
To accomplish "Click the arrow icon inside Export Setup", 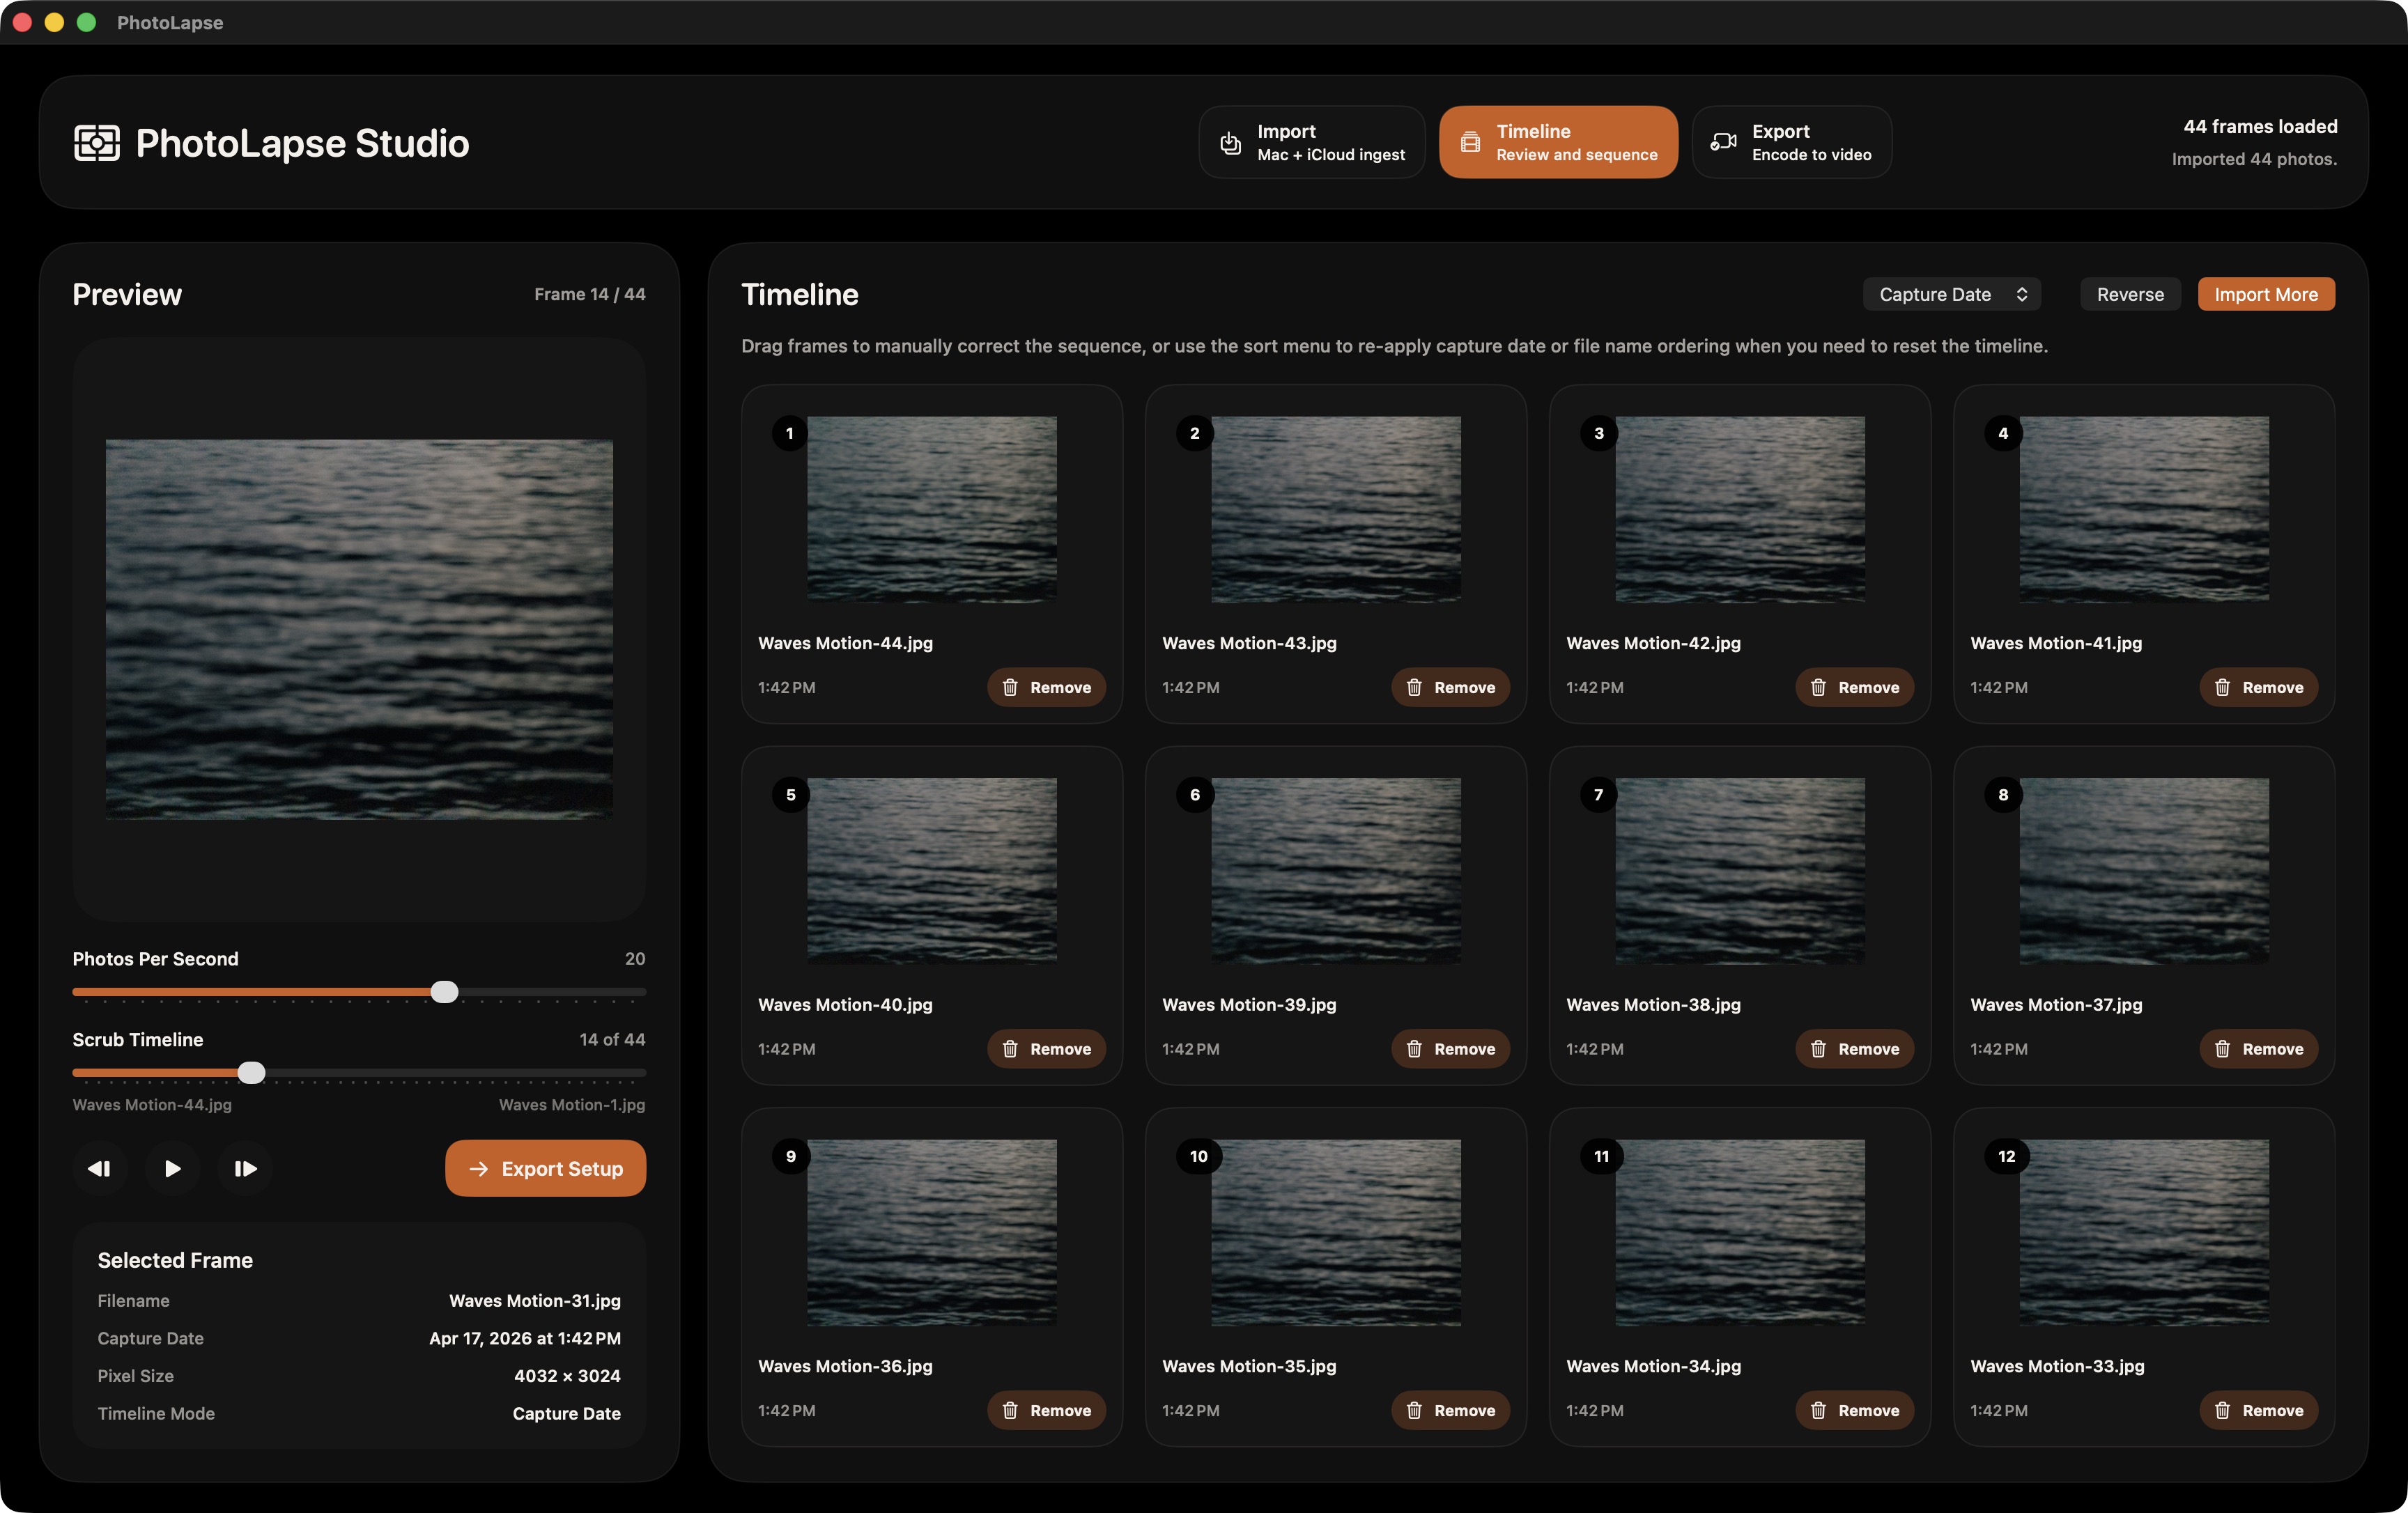I will click(479, 1168).
